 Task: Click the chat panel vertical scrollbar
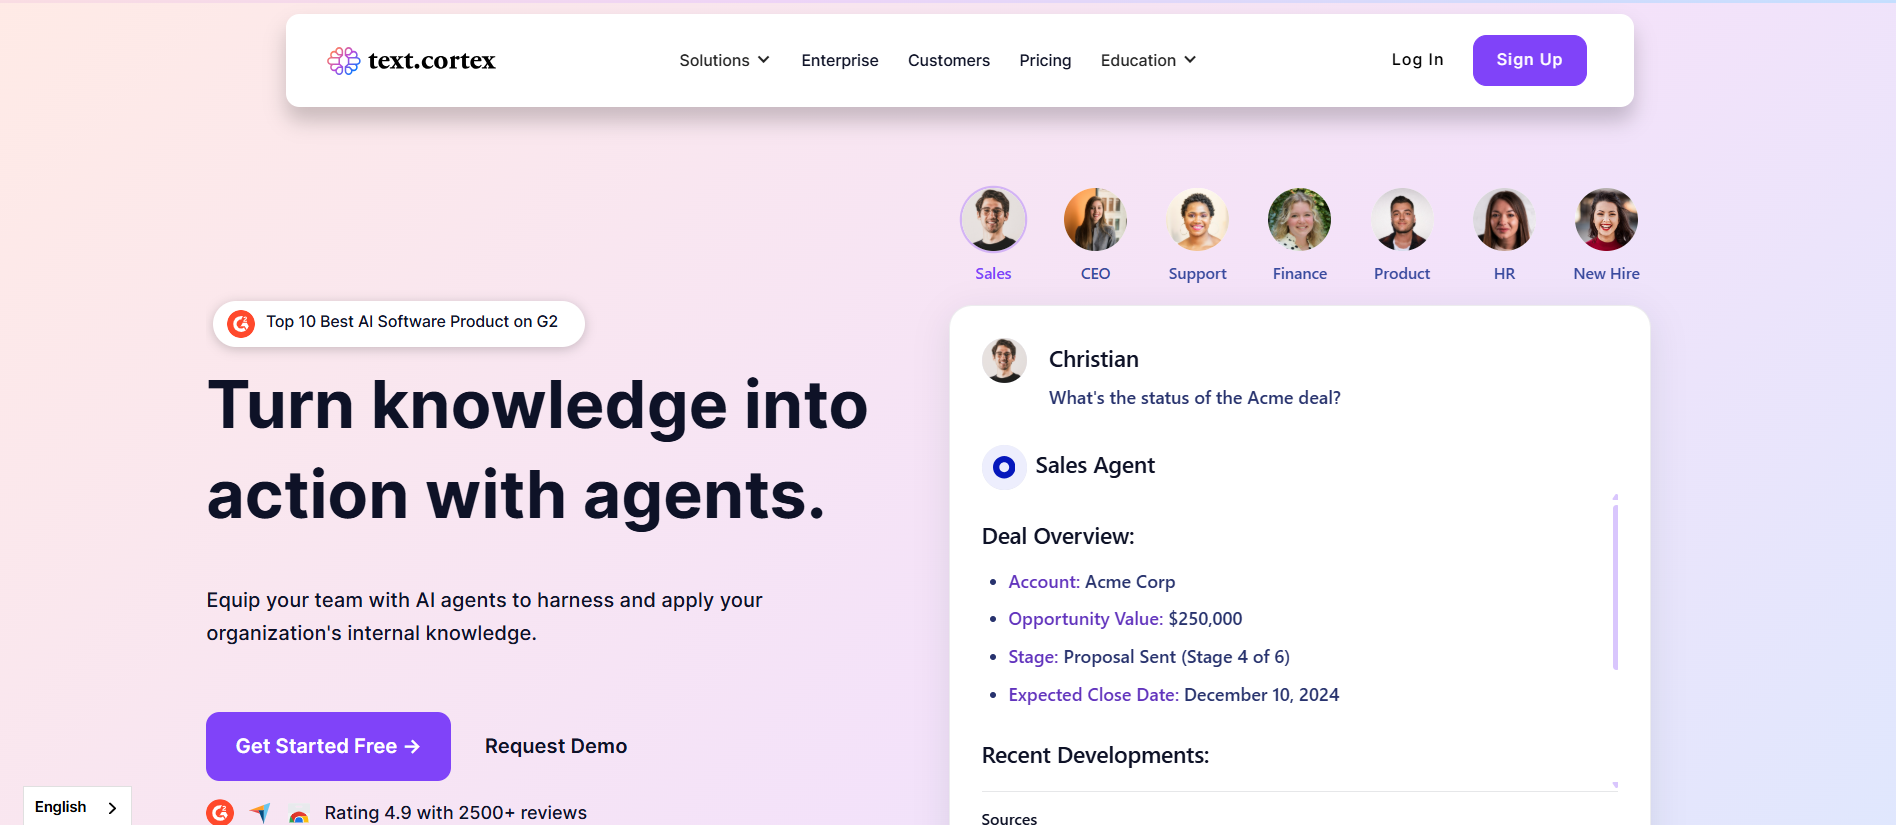(1615, 588)
